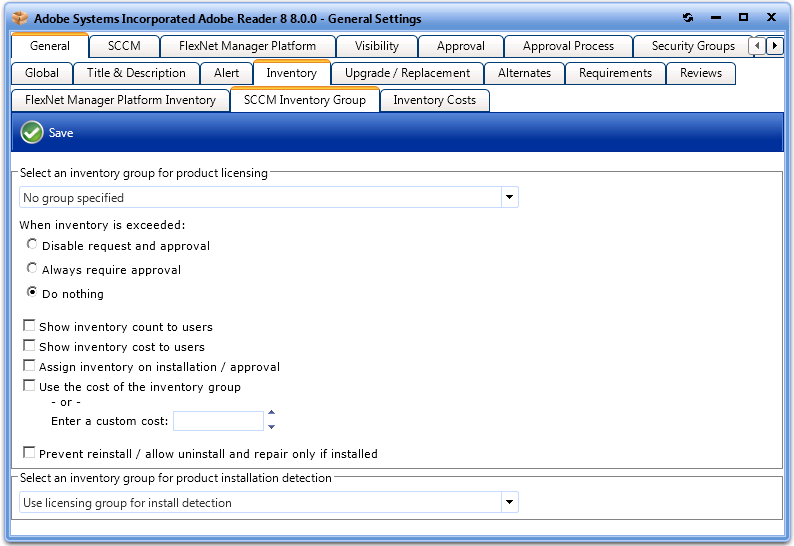Click the package icon in title bar

point(20,18)
